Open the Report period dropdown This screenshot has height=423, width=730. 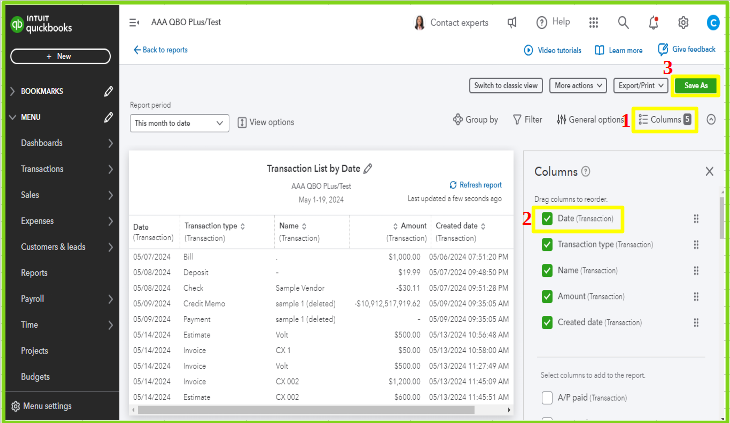tap(180, 122)
